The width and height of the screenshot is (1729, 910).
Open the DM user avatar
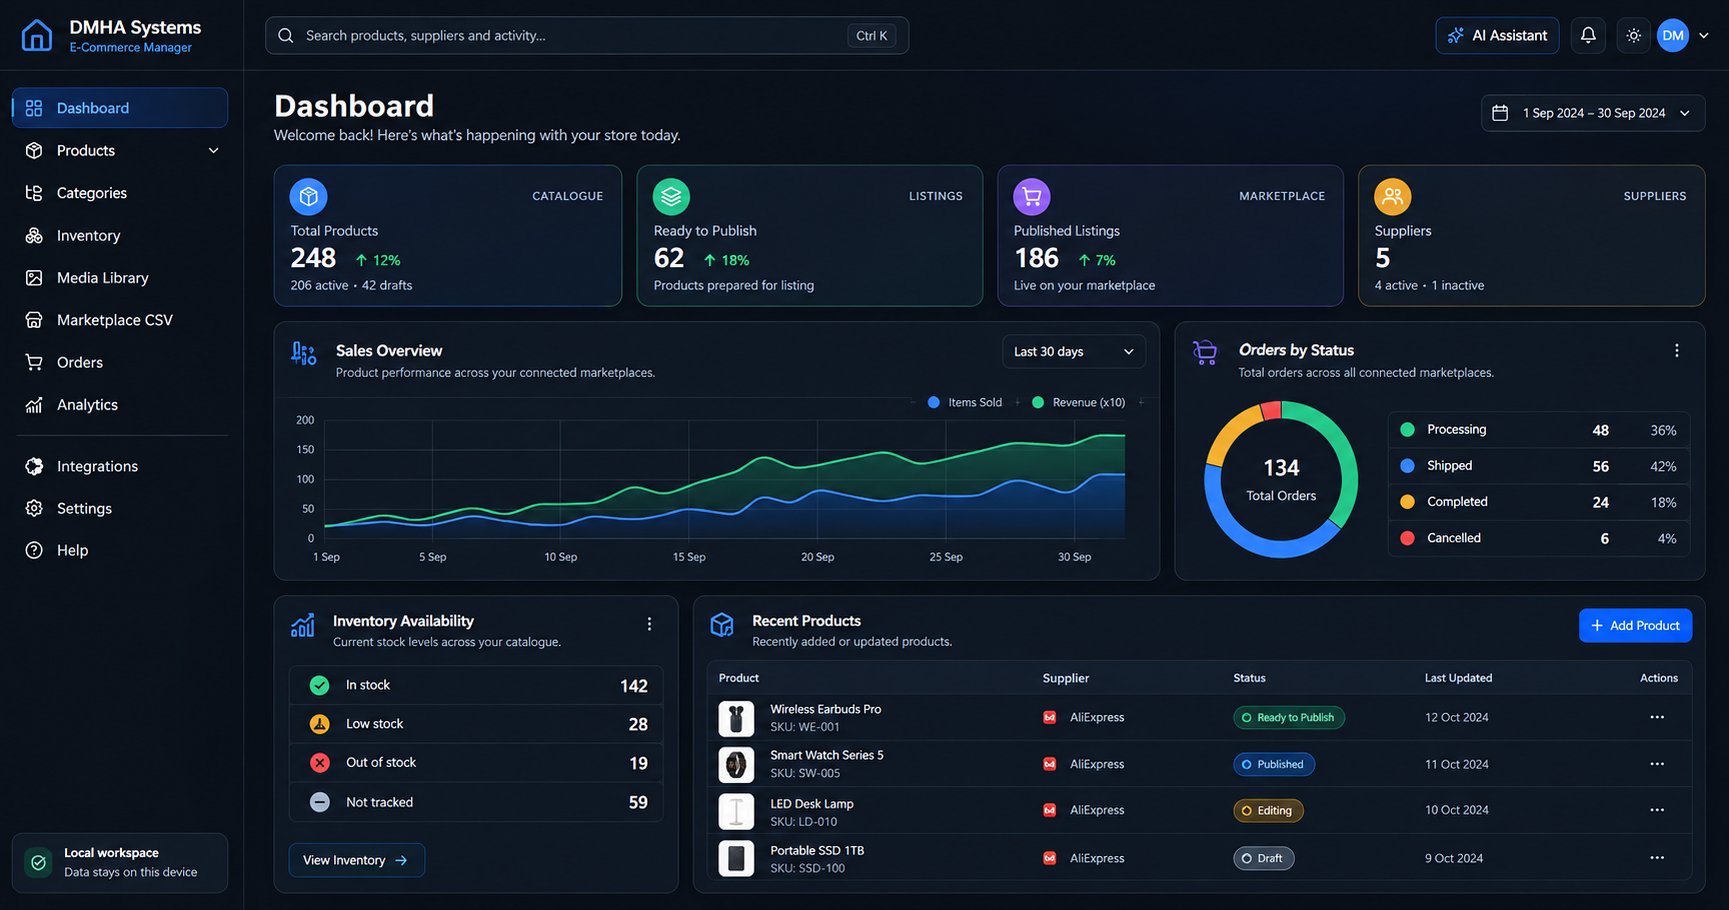(x=1673, y=35)
